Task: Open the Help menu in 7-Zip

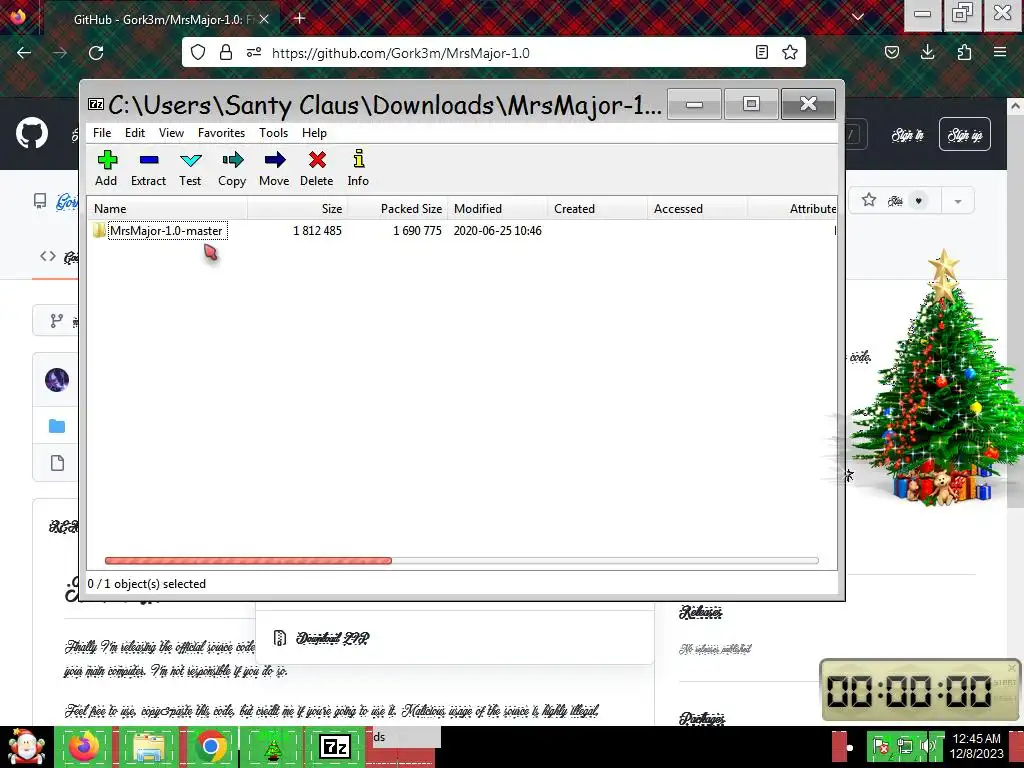Action: coord(314,133)
